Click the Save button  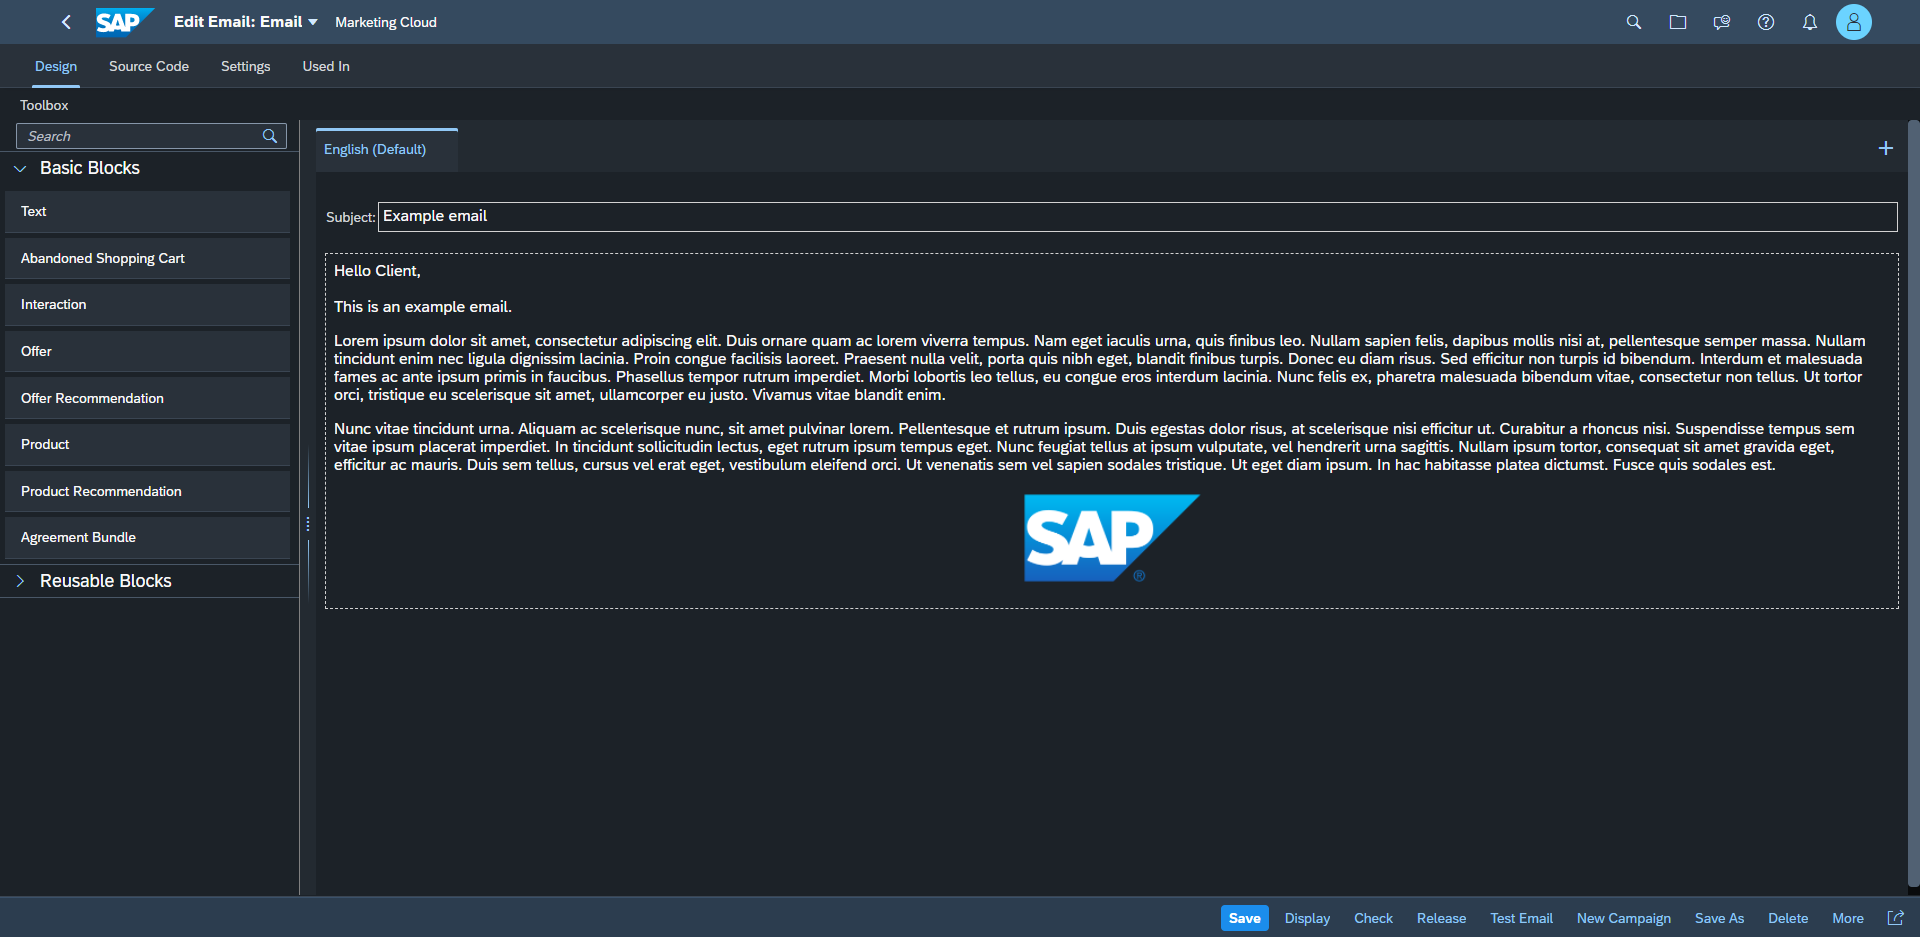[x=1245, y=918]
